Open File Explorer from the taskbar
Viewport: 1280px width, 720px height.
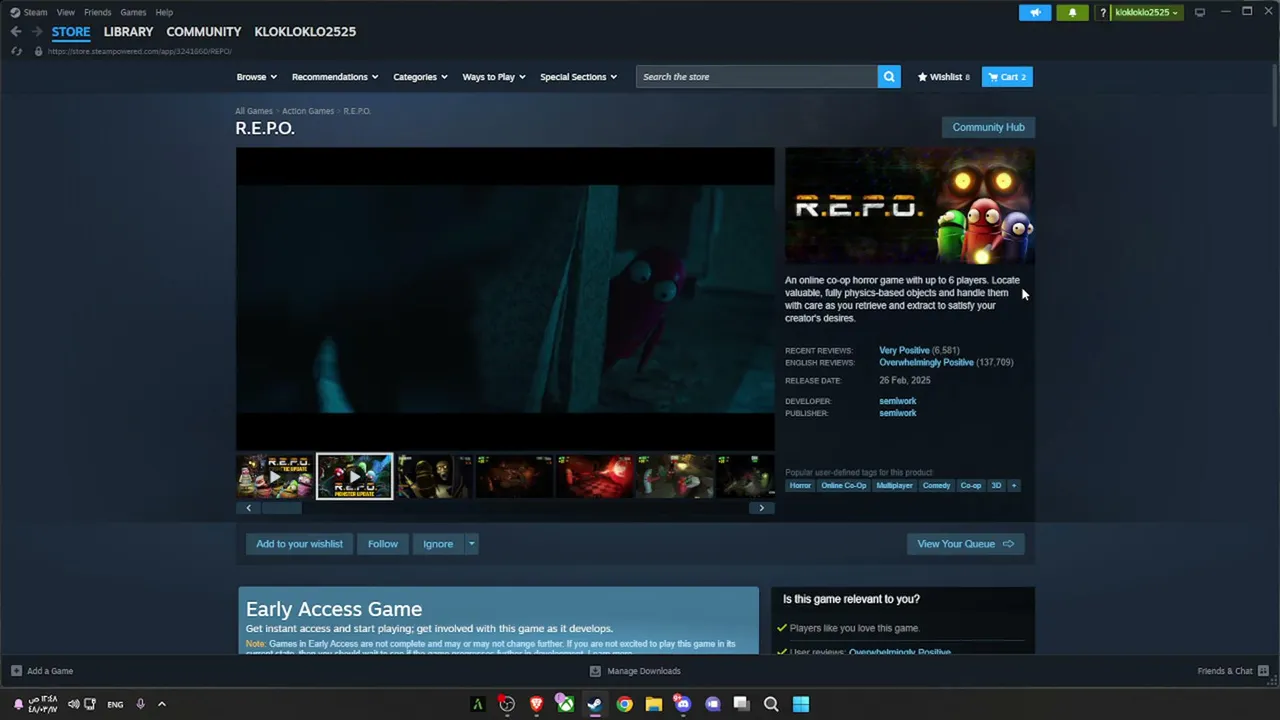[x=653, y=704]
